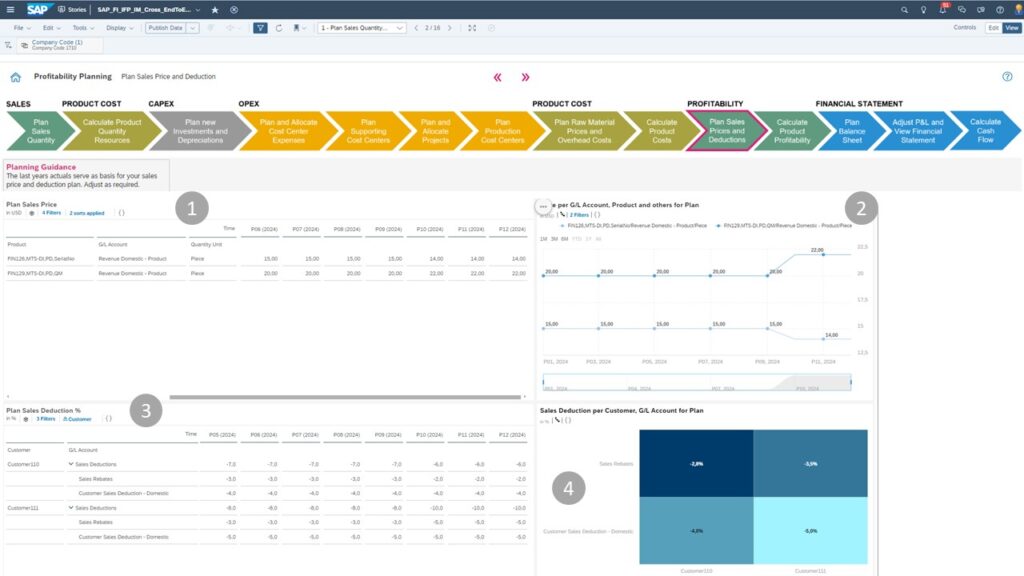Screen dimensions: 1024x576
Task: Click the Home icon beside Profitability Planning
Action: (x=15, y=77)
